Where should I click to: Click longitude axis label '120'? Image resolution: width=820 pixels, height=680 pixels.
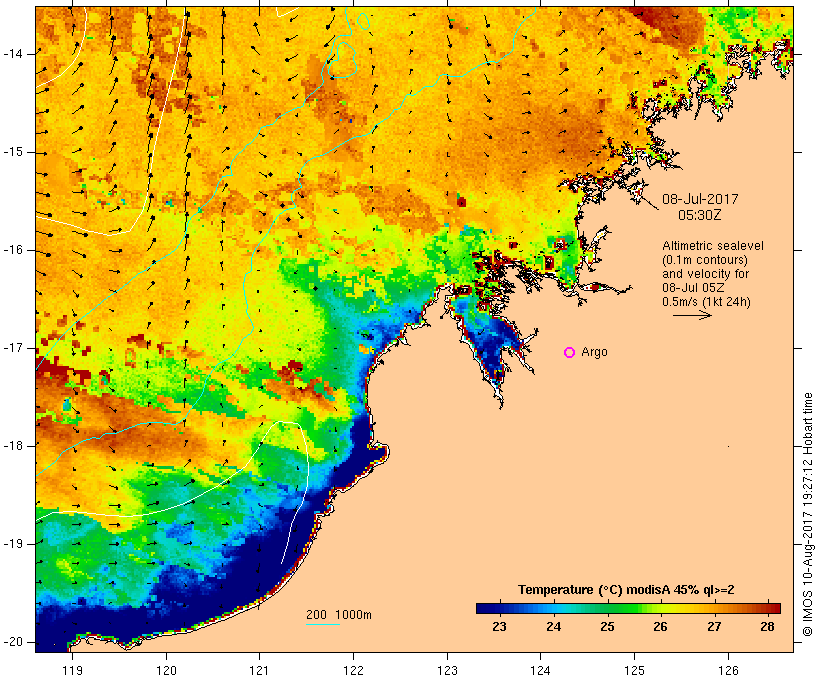tap(166, 670)
